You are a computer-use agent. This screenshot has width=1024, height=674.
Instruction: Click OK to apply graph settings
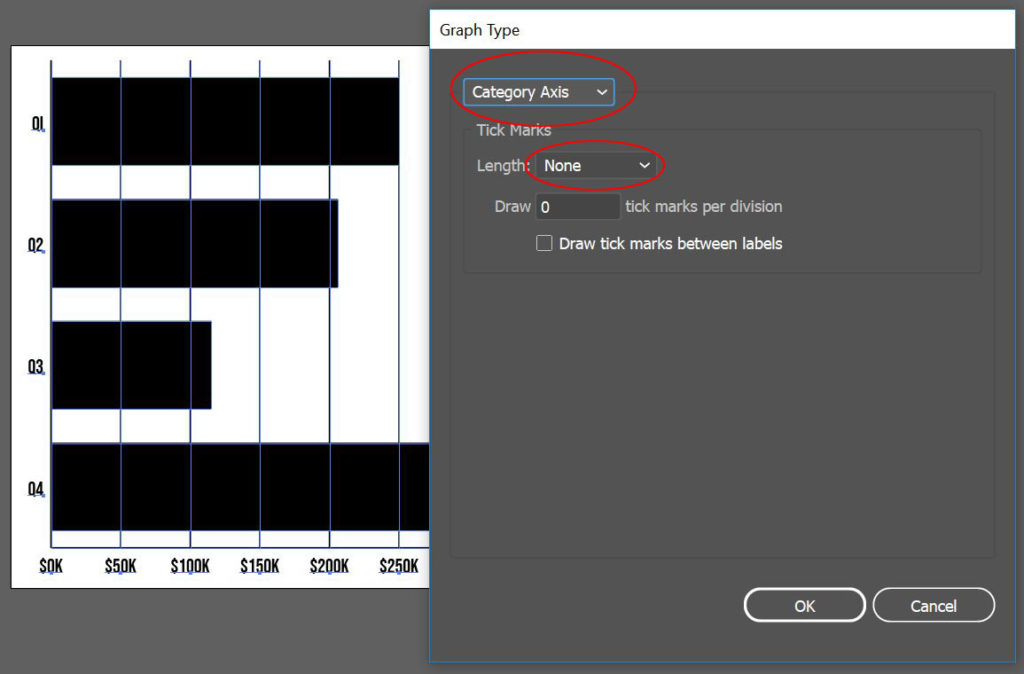(803, 605)
